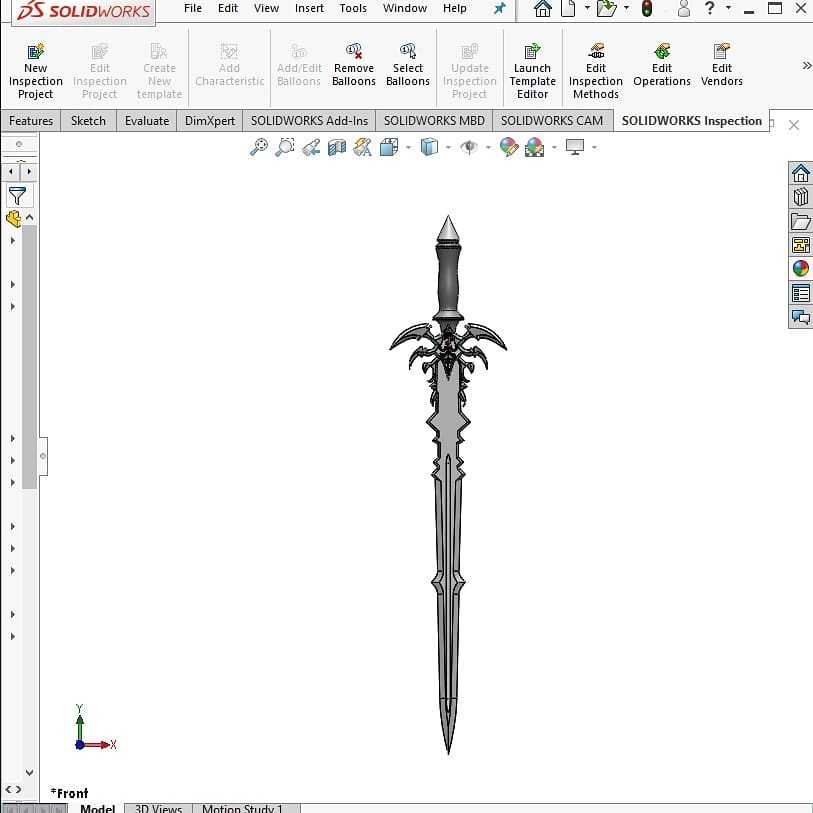Click Remove Balloons tool

coord(354,65)
